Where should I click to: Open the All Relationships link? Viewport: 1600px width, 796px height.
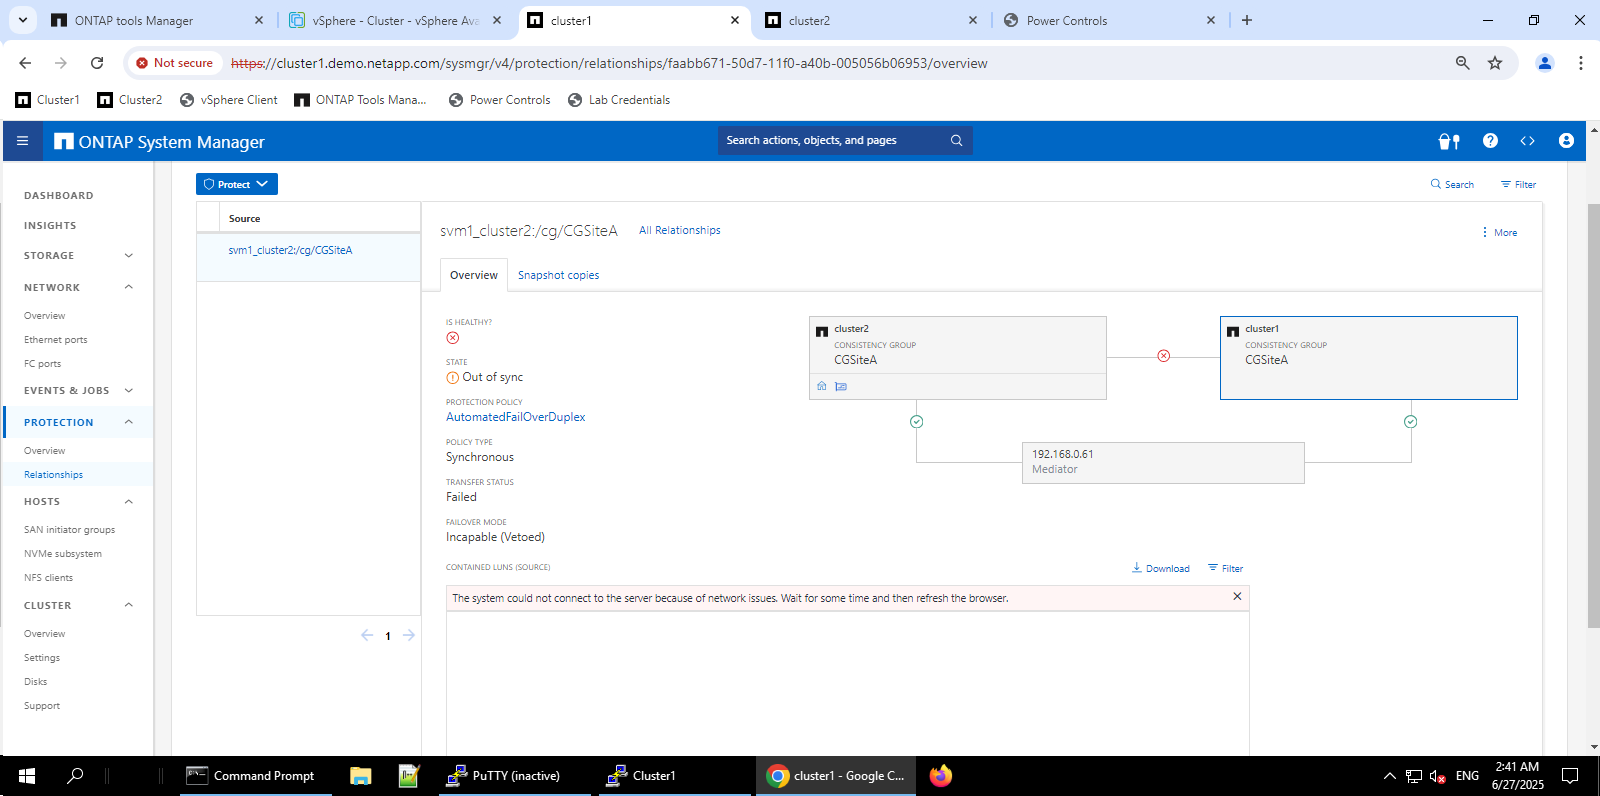point(679,230)
